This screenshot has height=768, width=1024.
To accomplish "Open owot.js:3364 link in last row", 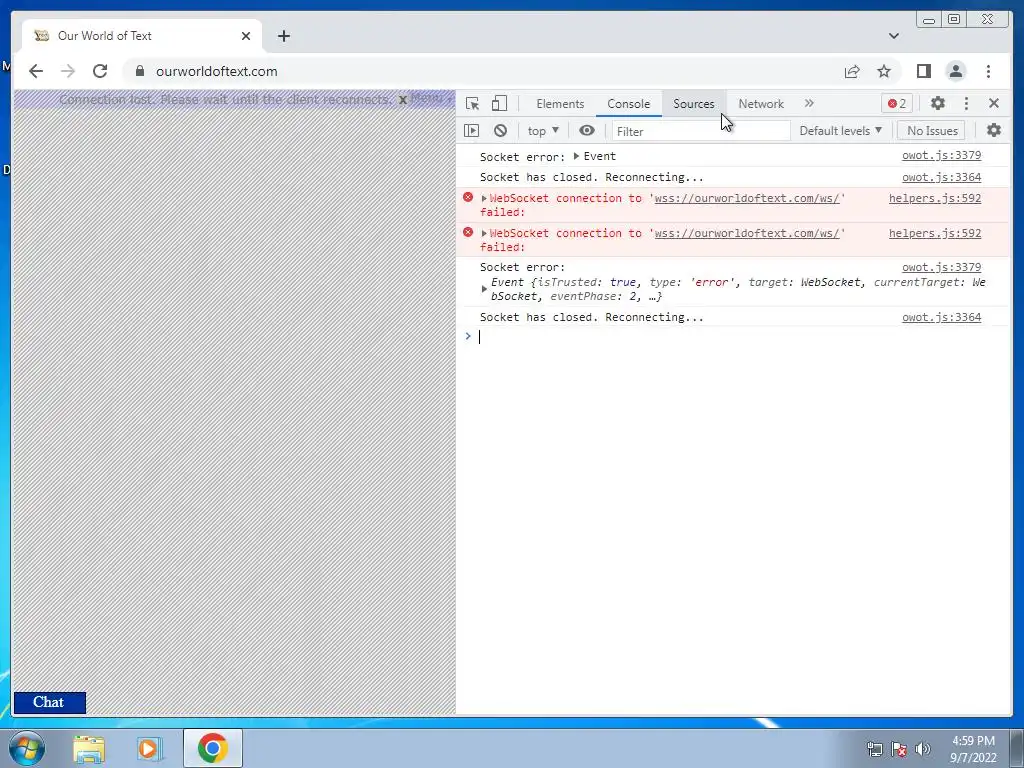I will 941,317.
